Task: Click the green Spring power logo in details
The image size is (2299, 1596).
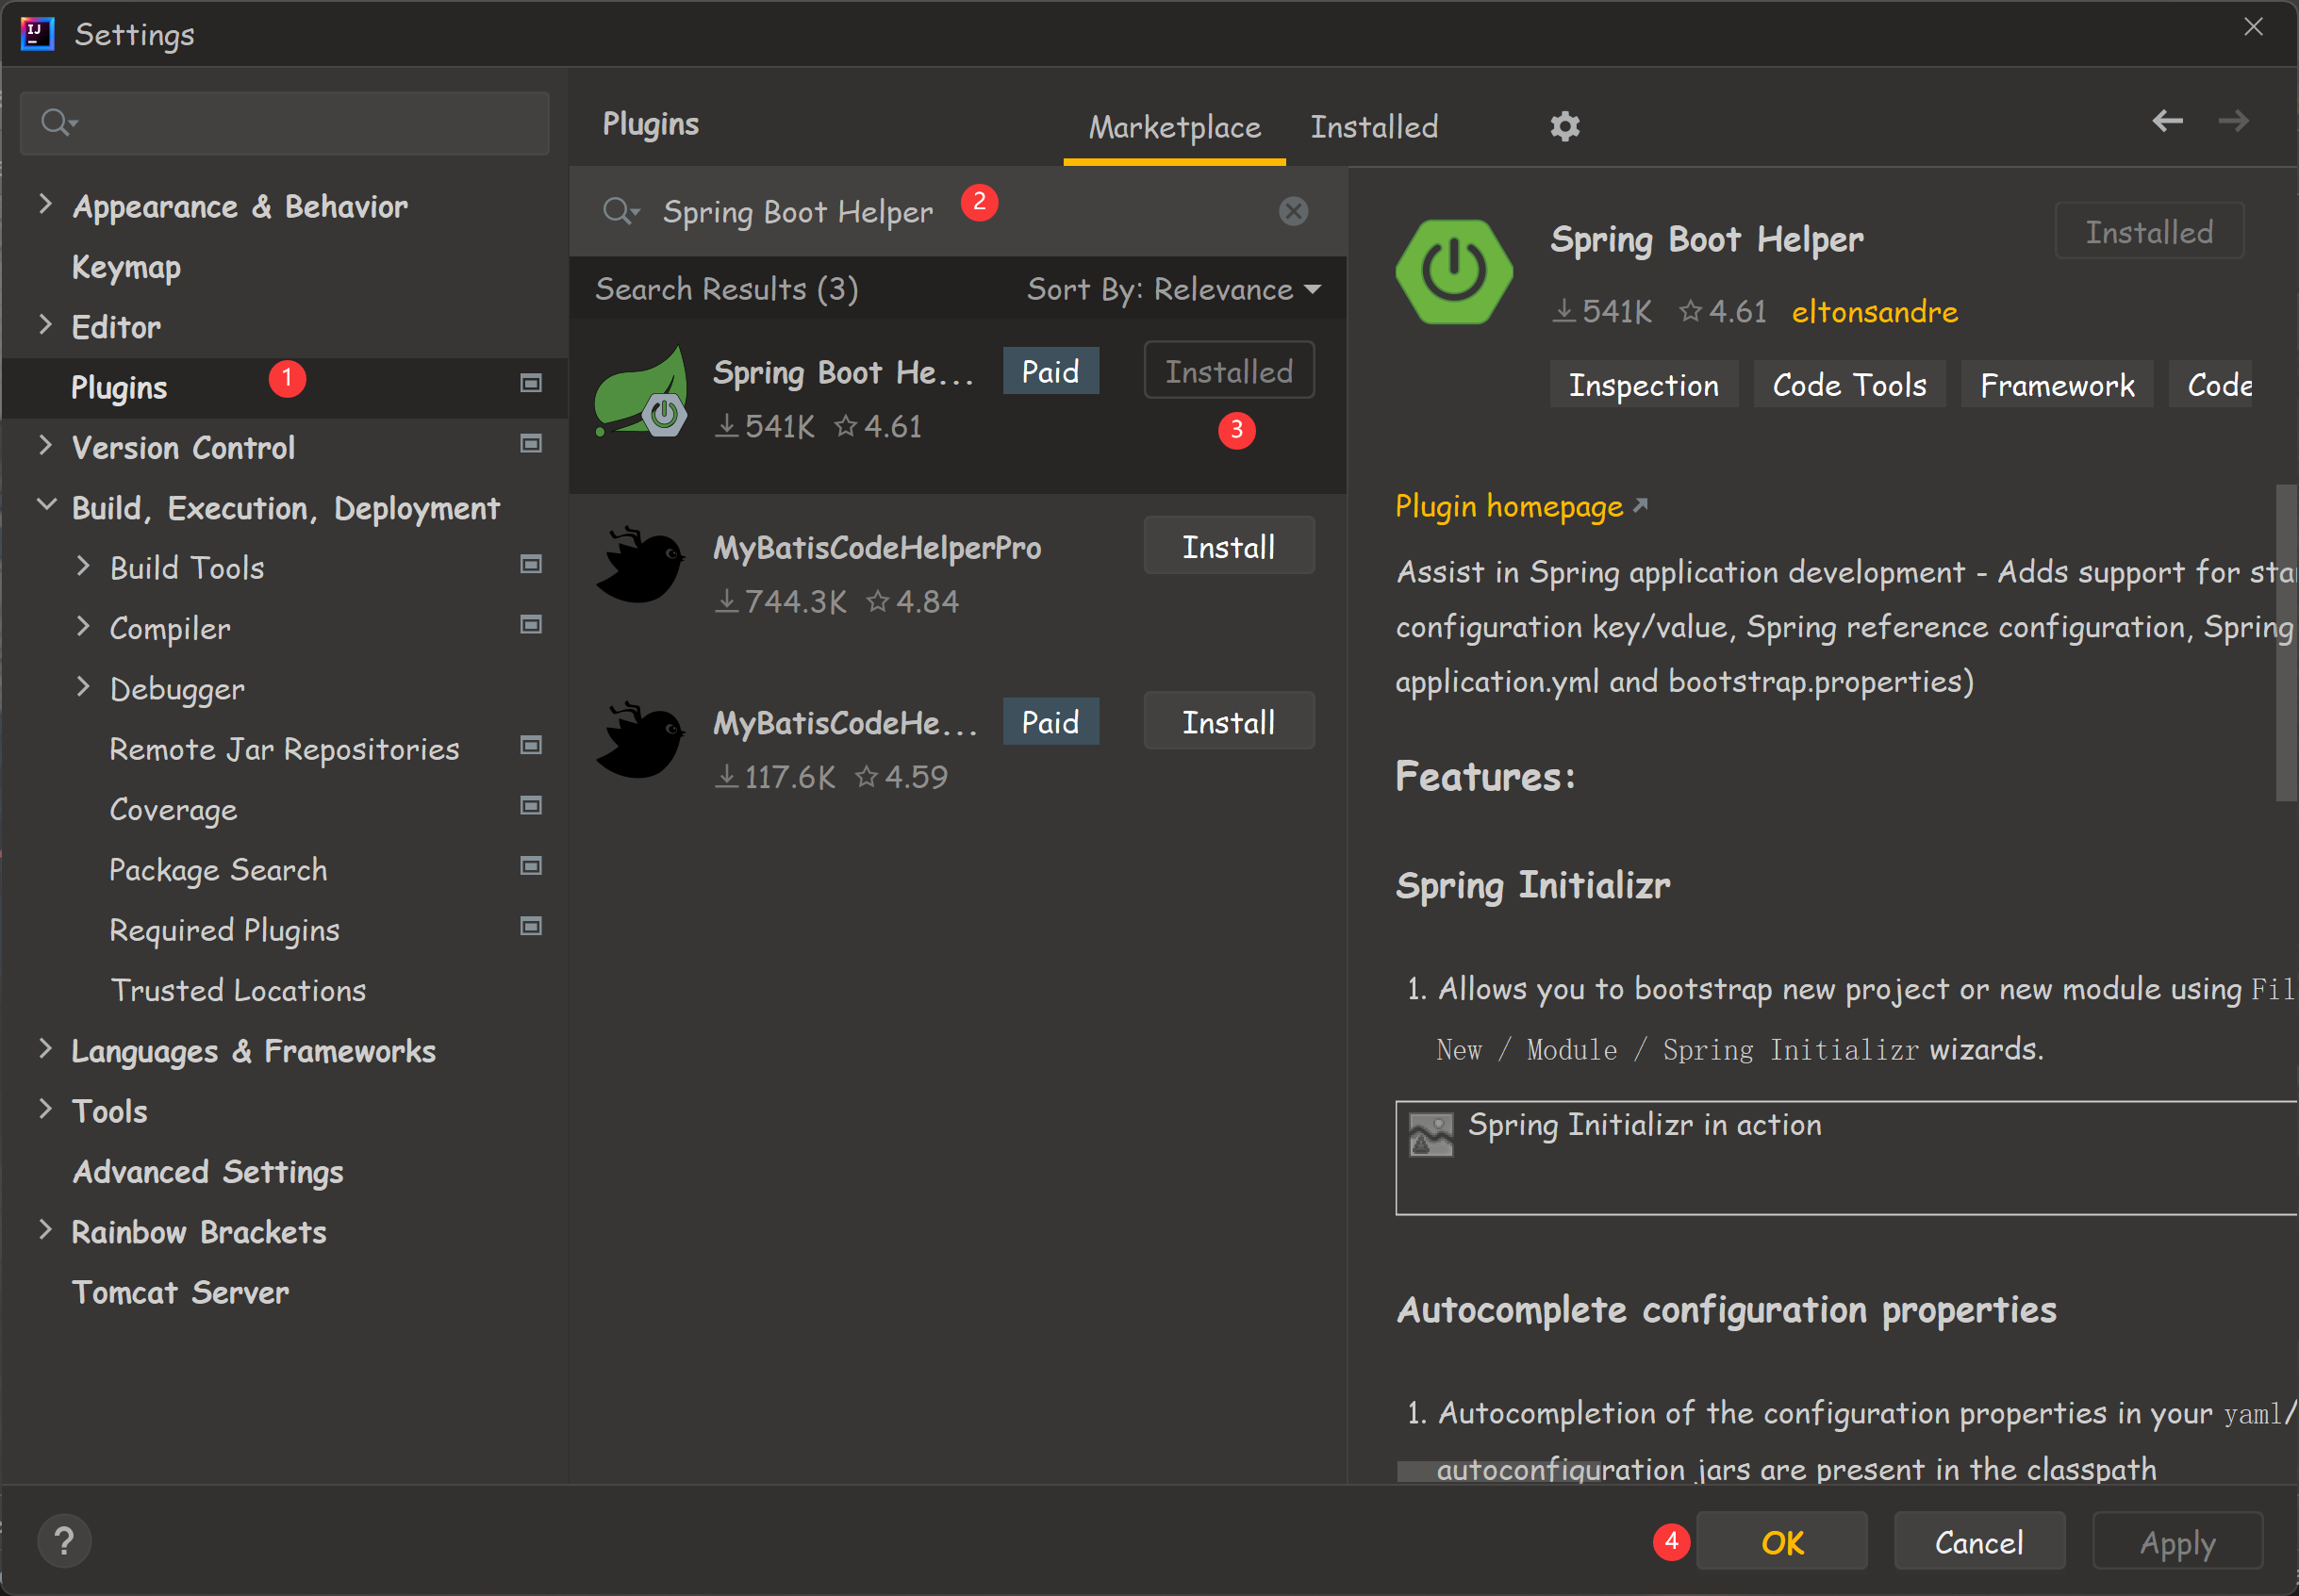Action: [x=1454, y=271]
